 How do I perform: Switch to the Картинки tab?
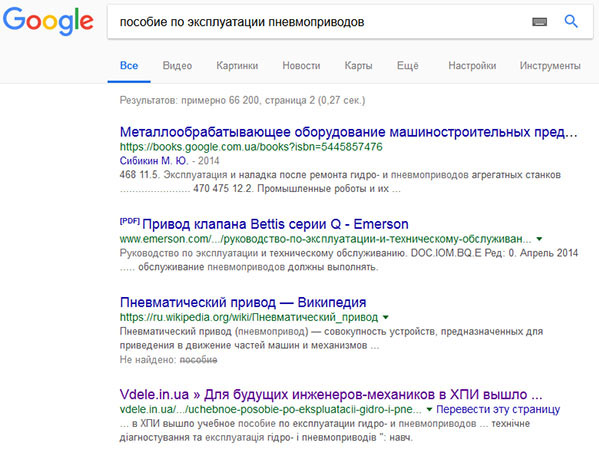pos(237,66)
